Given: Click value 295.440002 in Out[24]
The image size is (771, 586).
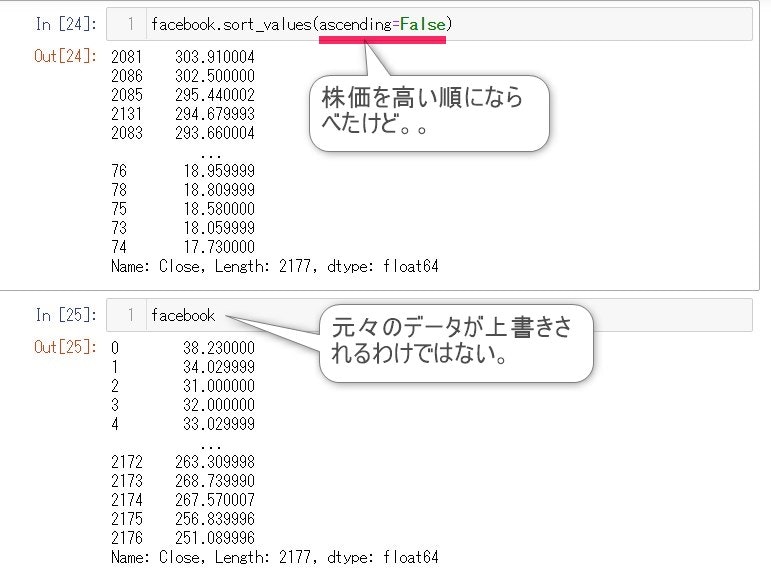Looking at the screenshot, I should tap(215, 95).
